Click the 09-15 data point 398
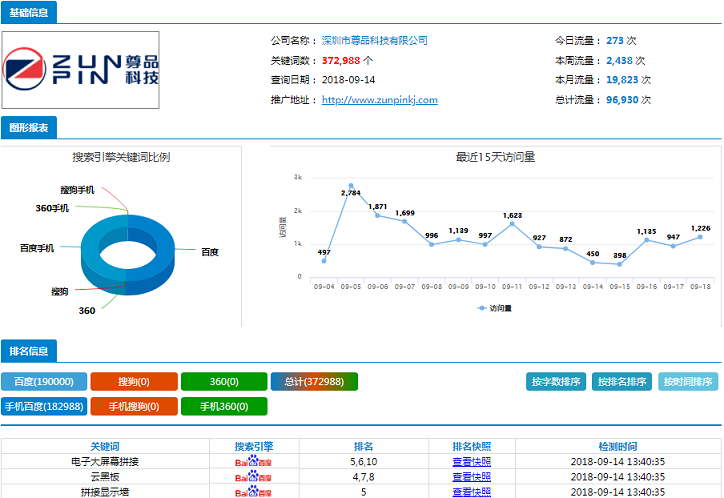Screen dimensions: 724x498 tap(620, 264)
